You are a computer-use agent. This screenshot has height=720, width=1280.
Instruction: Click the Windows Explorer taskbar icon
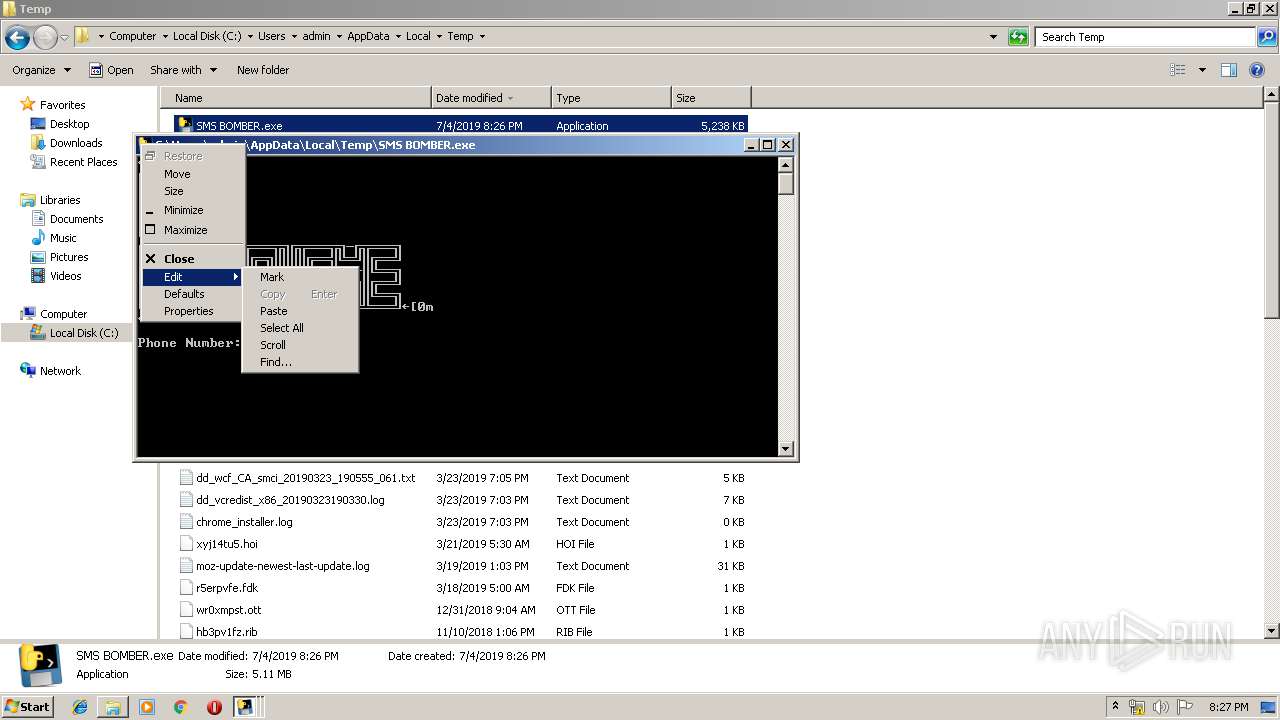coord(113,707)
